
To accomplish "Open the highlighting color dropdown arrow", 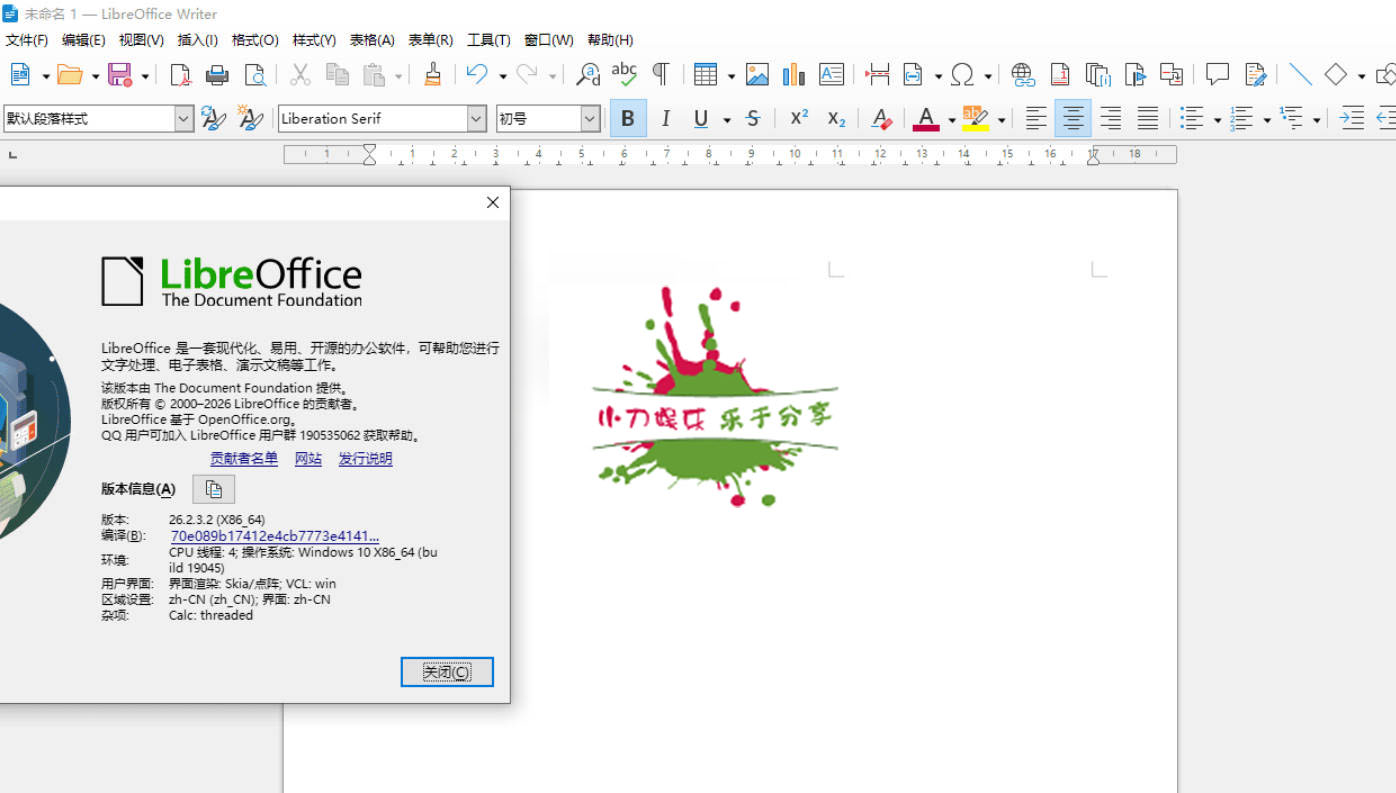I will coord(1001,120).
